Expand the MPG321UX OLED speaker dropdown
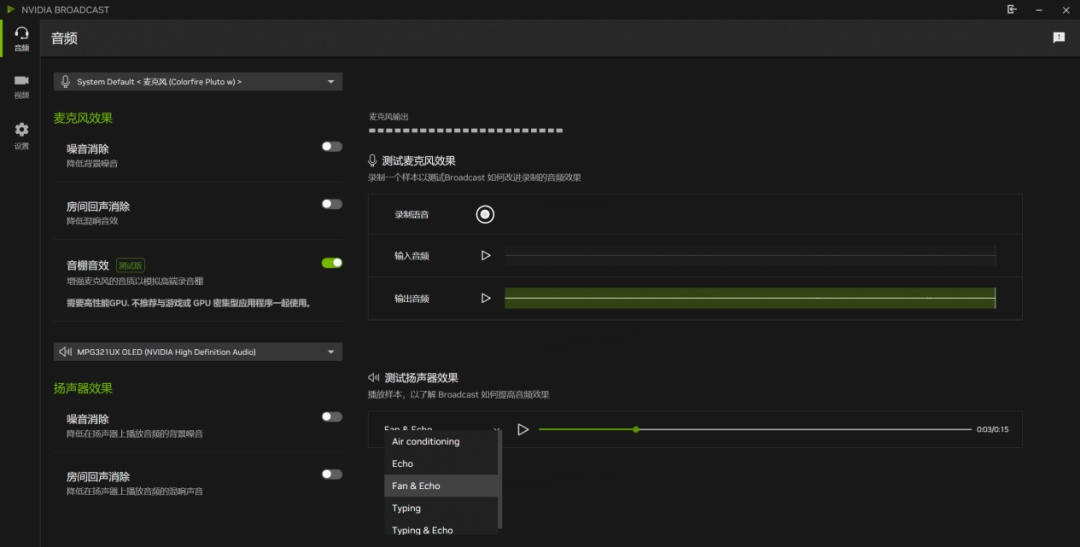 (198, 352)
